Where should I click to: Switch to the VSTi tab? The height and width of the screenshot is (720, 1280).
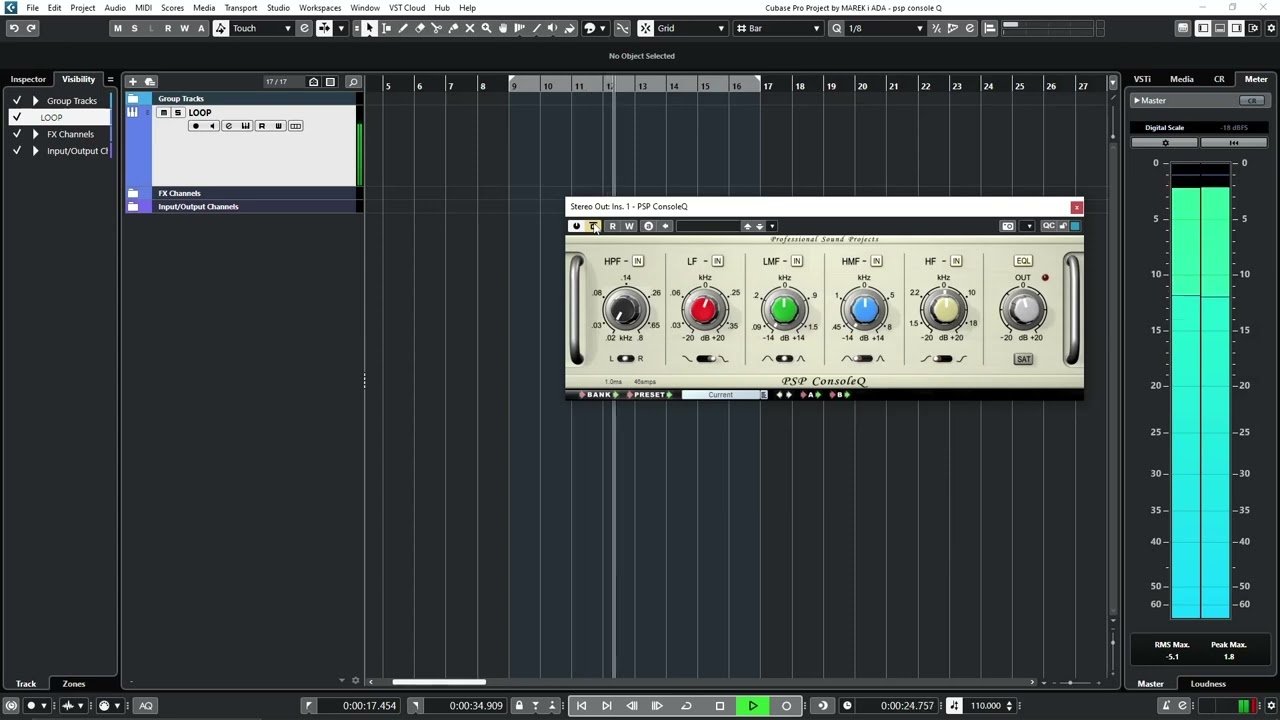1142,79
